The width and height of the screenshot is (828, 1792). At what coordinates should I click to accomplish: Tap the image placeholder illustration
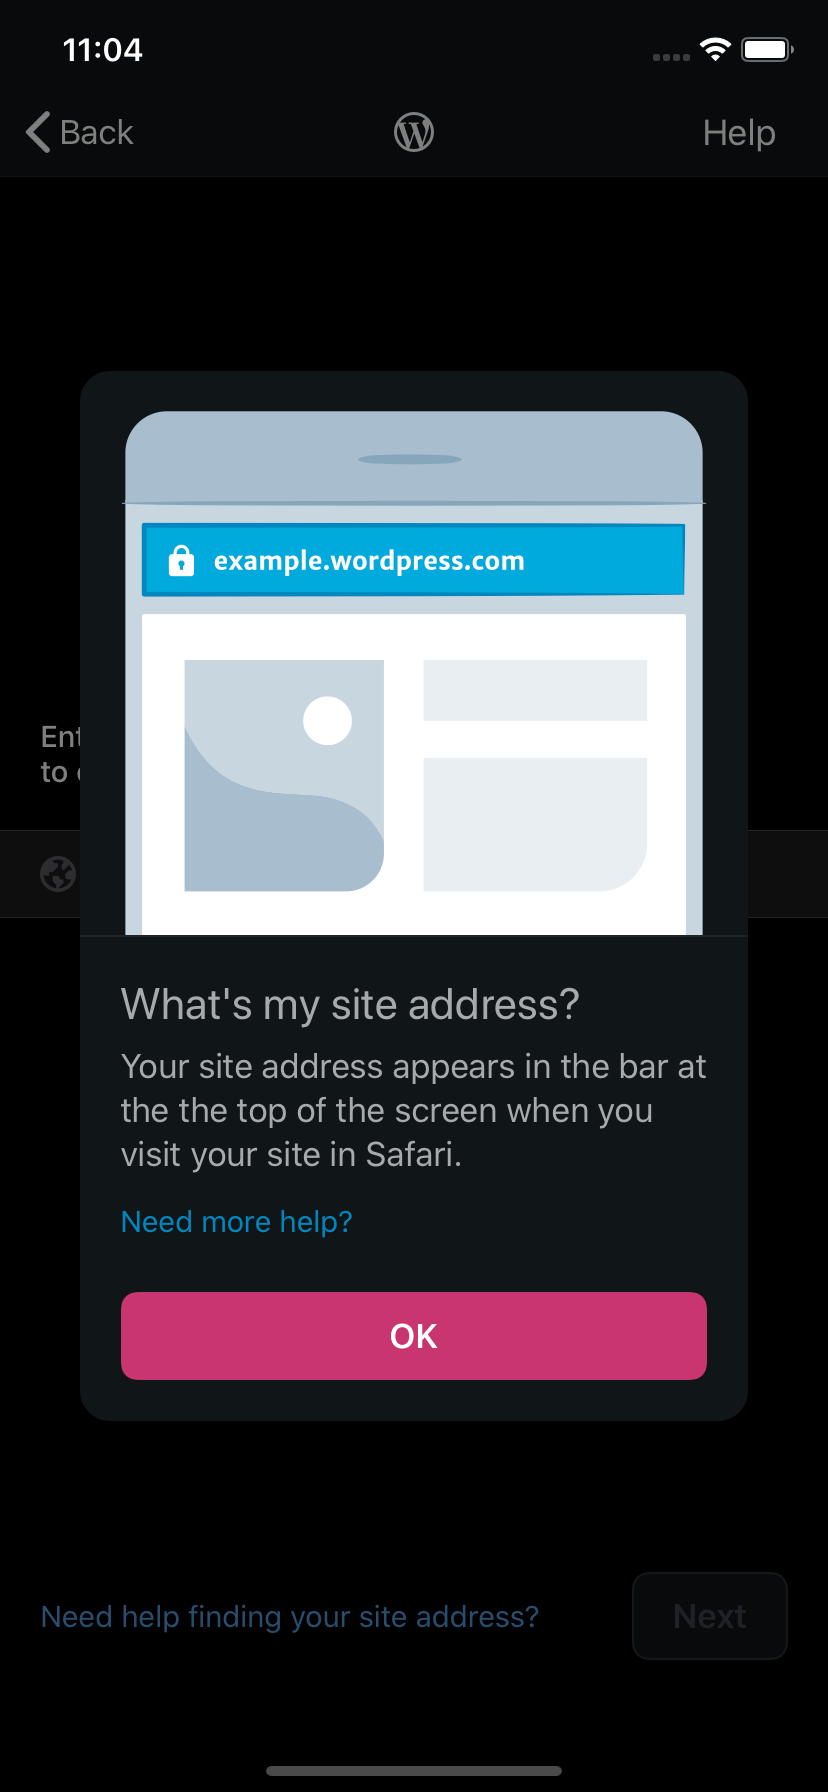[x=284, y=775]
